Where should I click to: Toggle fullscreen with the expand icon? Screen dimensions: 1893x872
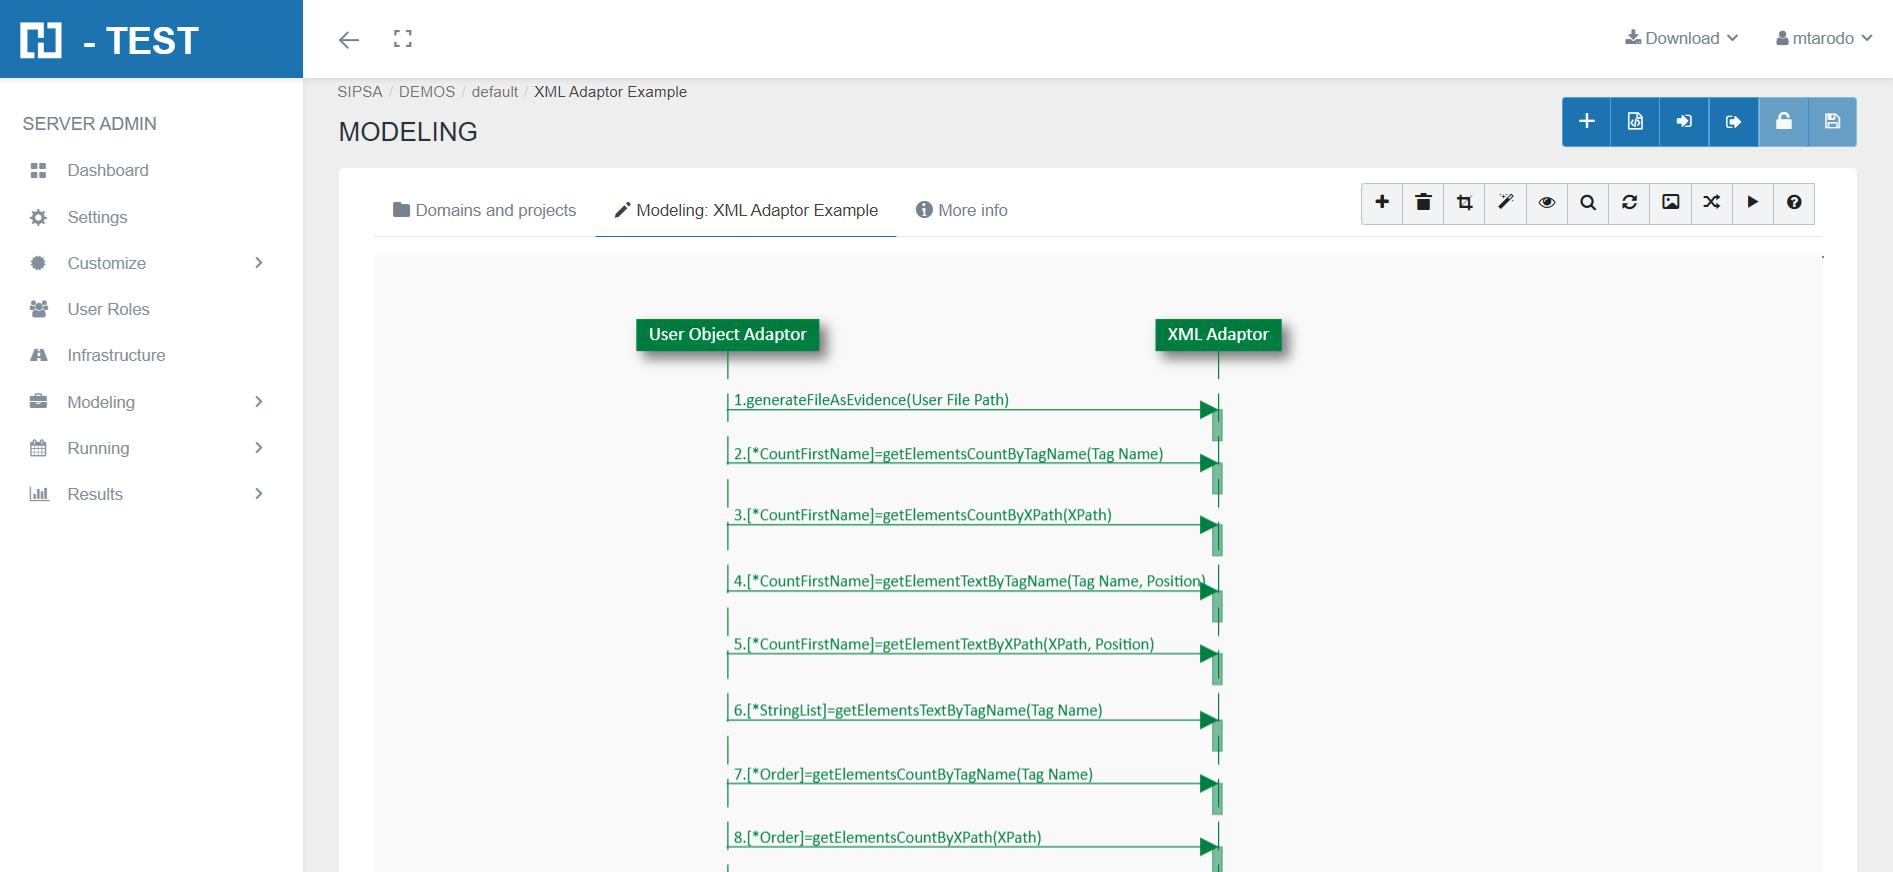pyautogui.click(x=403, y=39)
